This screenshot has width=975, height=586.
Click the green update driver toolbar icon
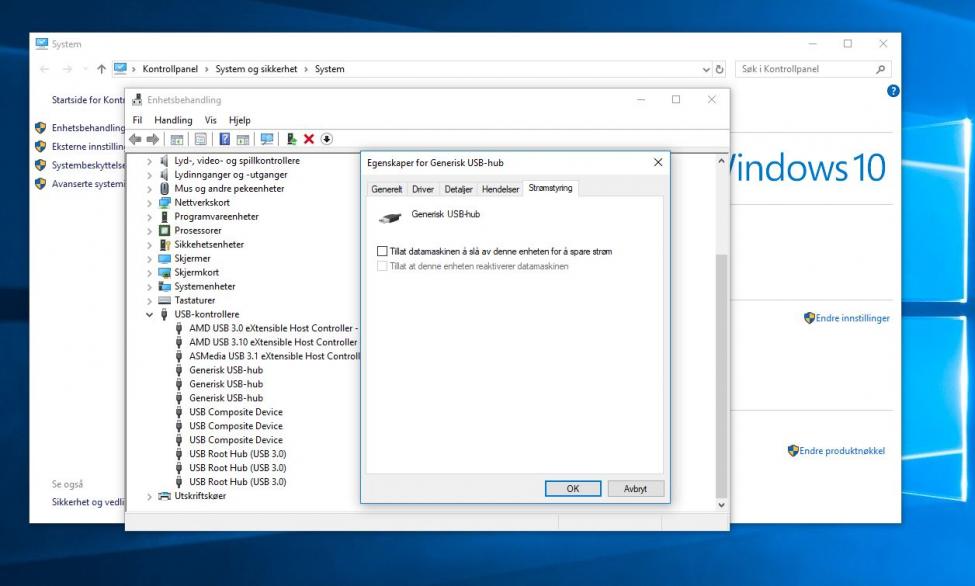291,139
